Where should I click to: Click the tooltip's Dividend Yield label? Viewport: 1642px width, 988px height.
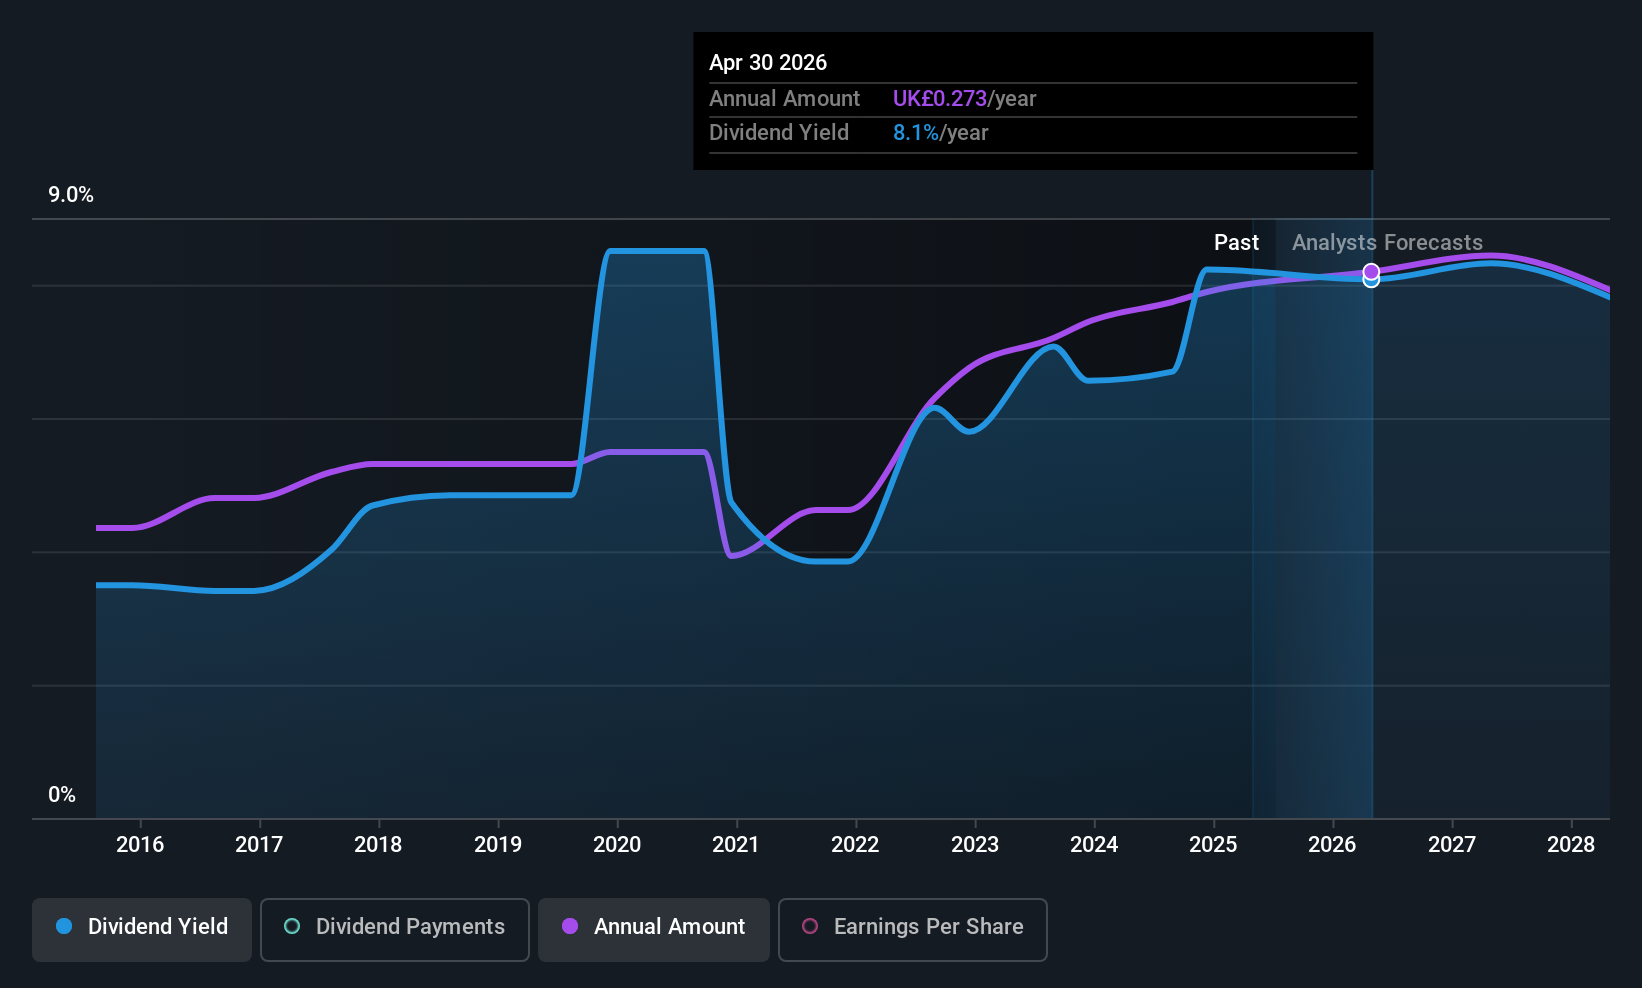[x=779, y=133]
